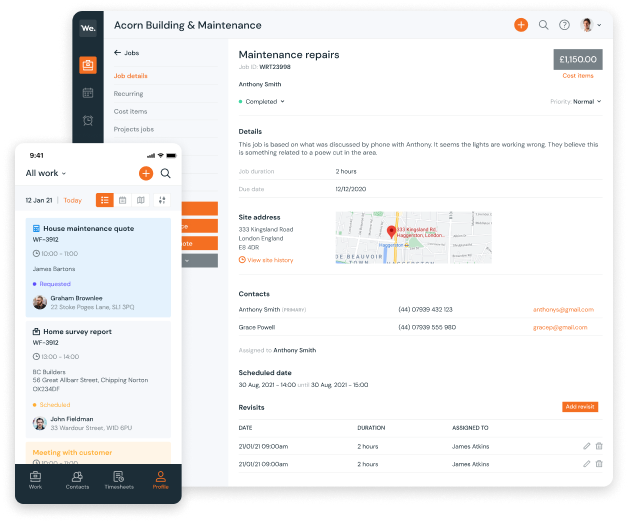
Task: Click the We. logo in sidebar
Action: coord(88,28)
